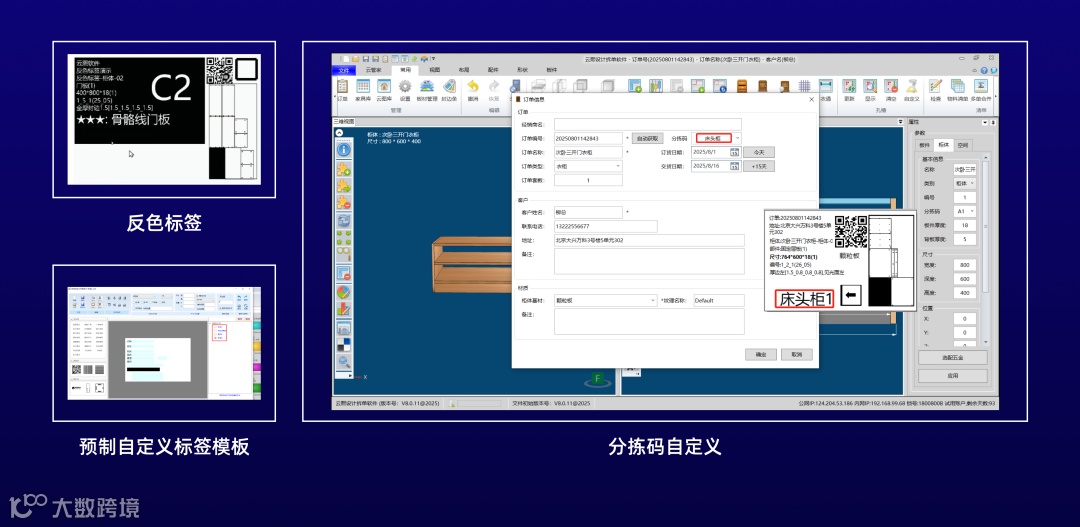1080x527 pixels.
Task: Click the 显示 show holes icon
Action: pos(870,90)
